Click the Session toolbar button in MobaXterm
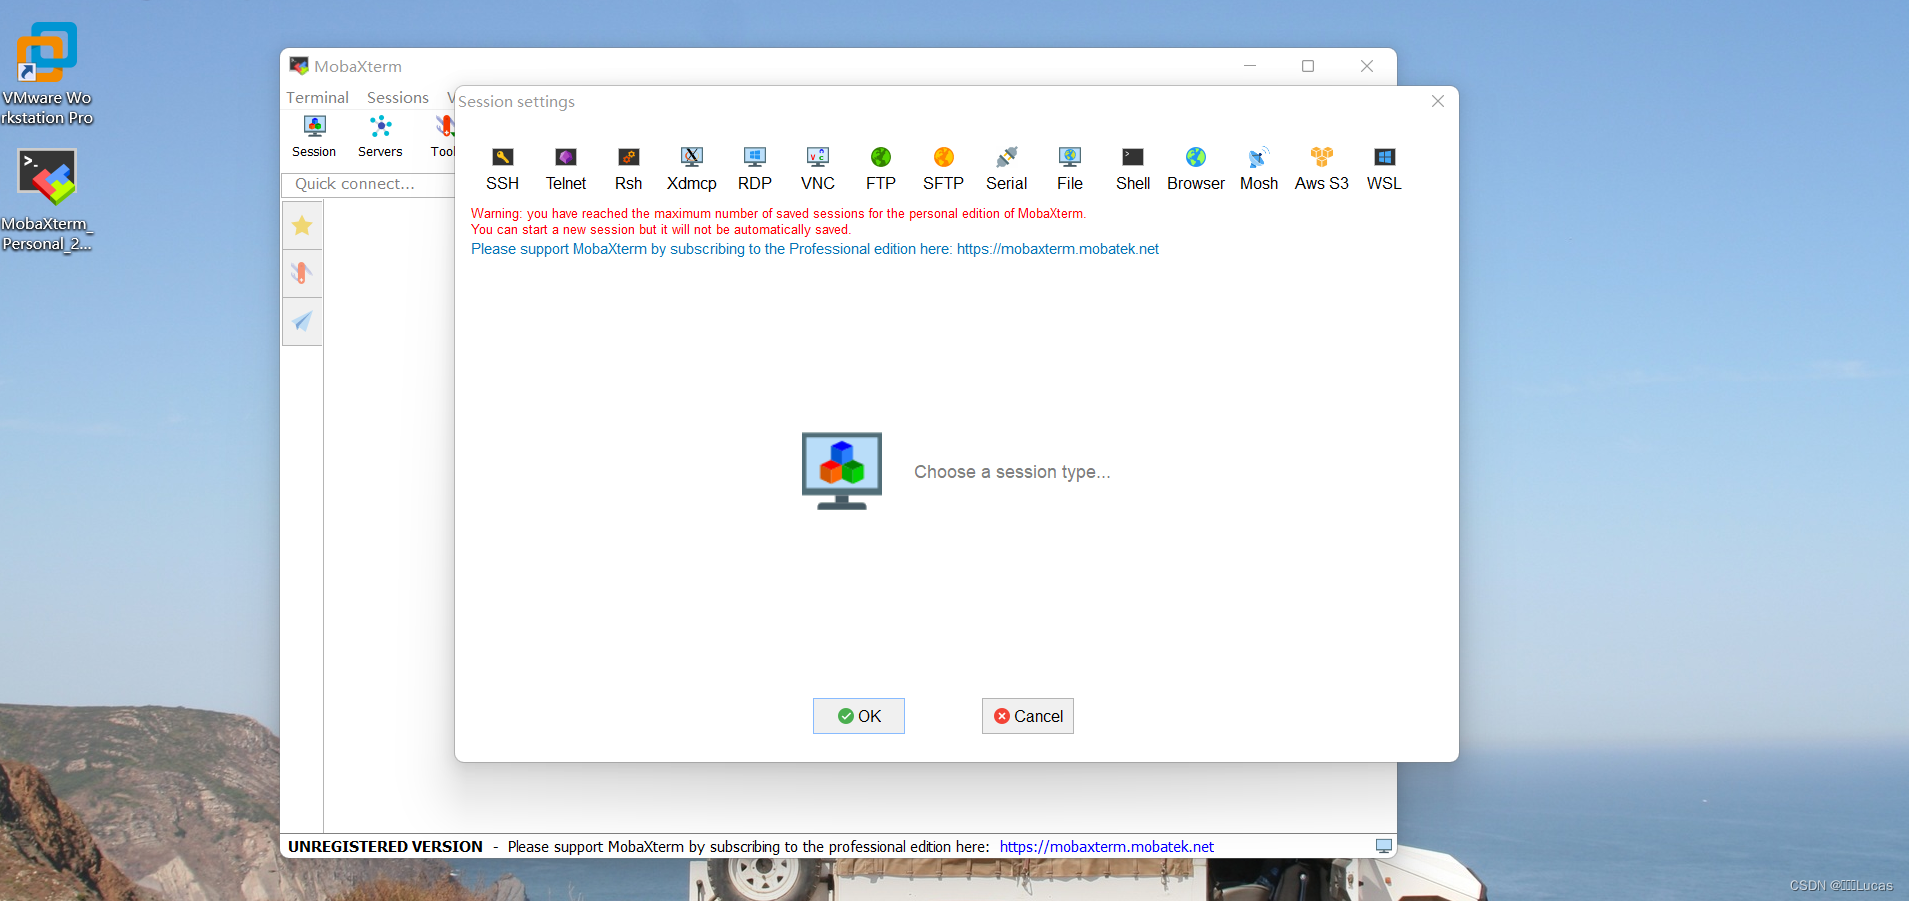 pyautogui.click(x=314, y=137)
